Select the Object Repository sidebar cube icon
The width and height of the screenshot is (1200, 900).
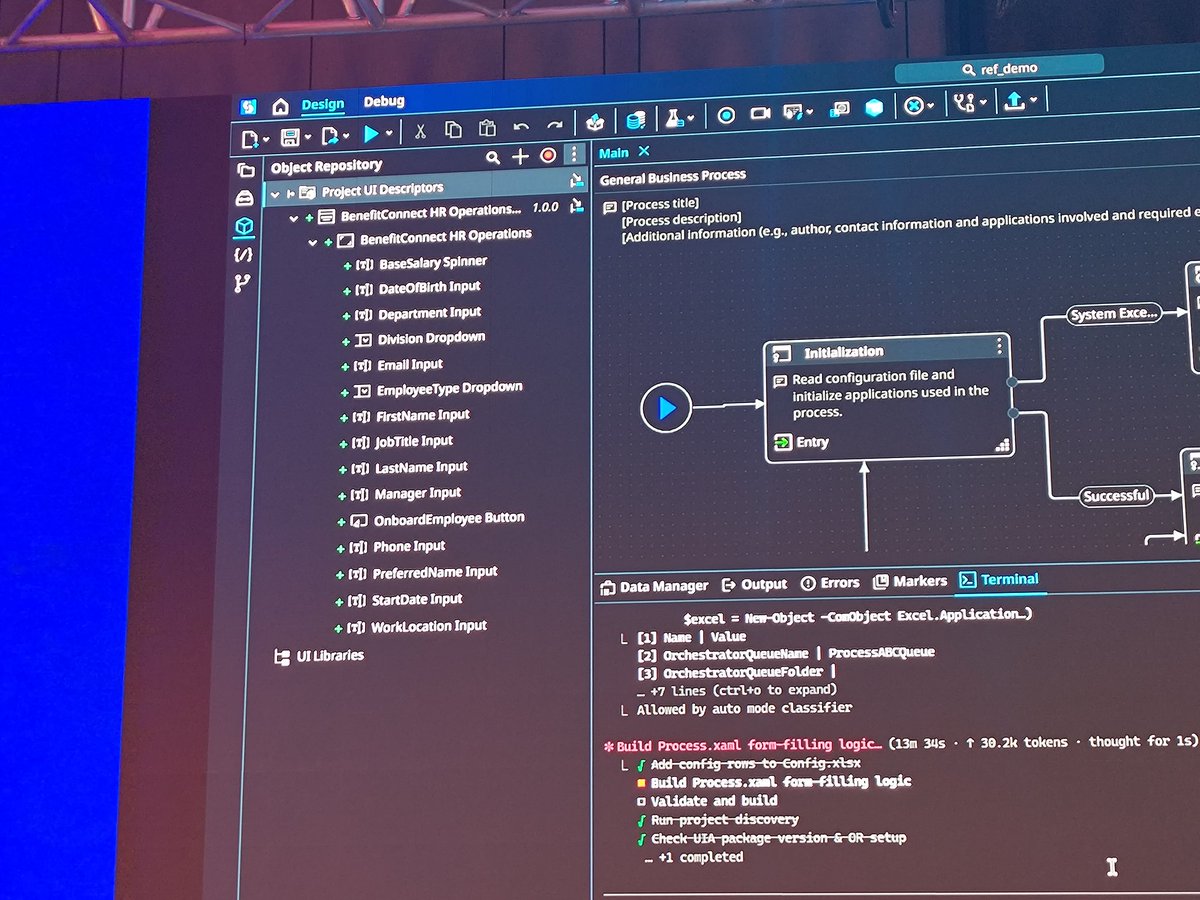coord(244,227)
